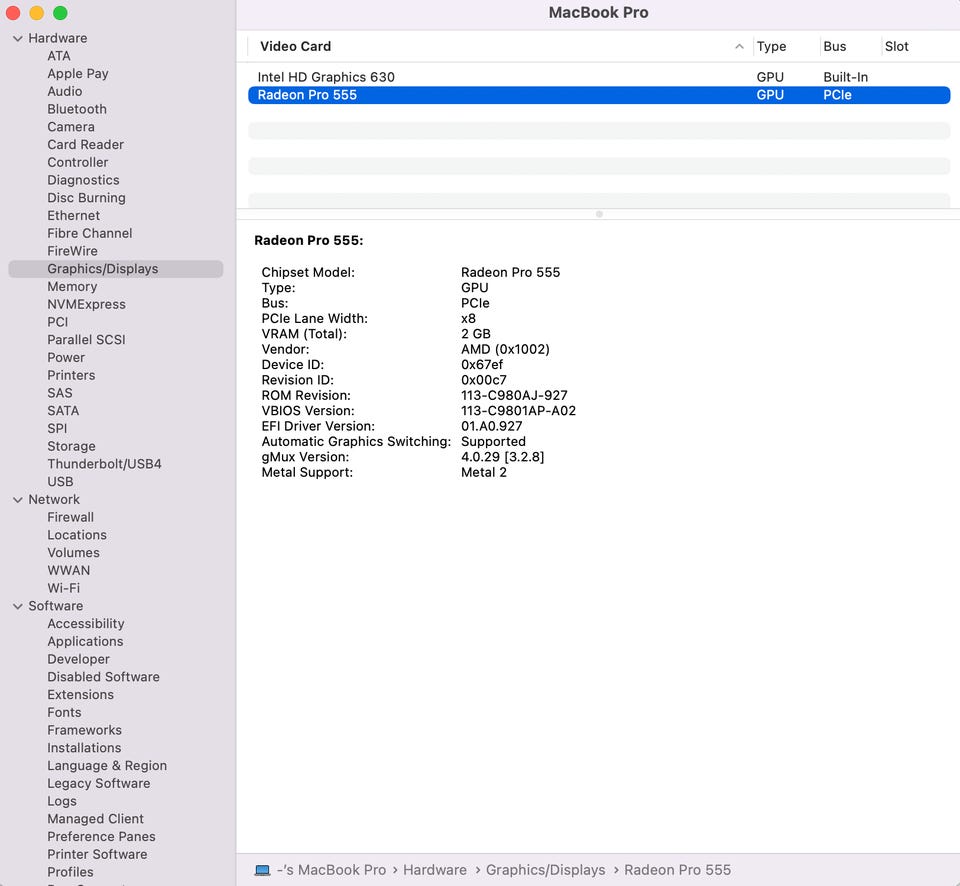
Task: Select NVMExpress in the sidebar
Action: point(86,304)
